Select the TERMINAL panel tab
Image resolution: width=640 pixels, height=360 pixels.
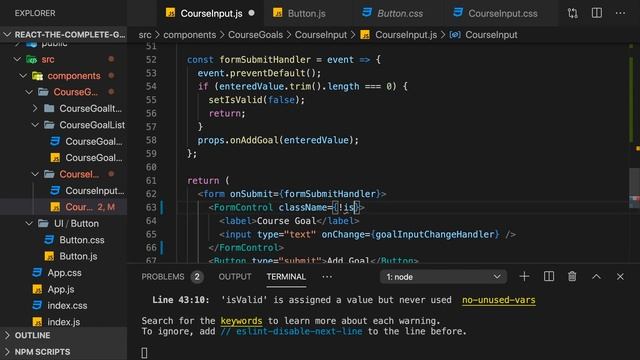286,277
